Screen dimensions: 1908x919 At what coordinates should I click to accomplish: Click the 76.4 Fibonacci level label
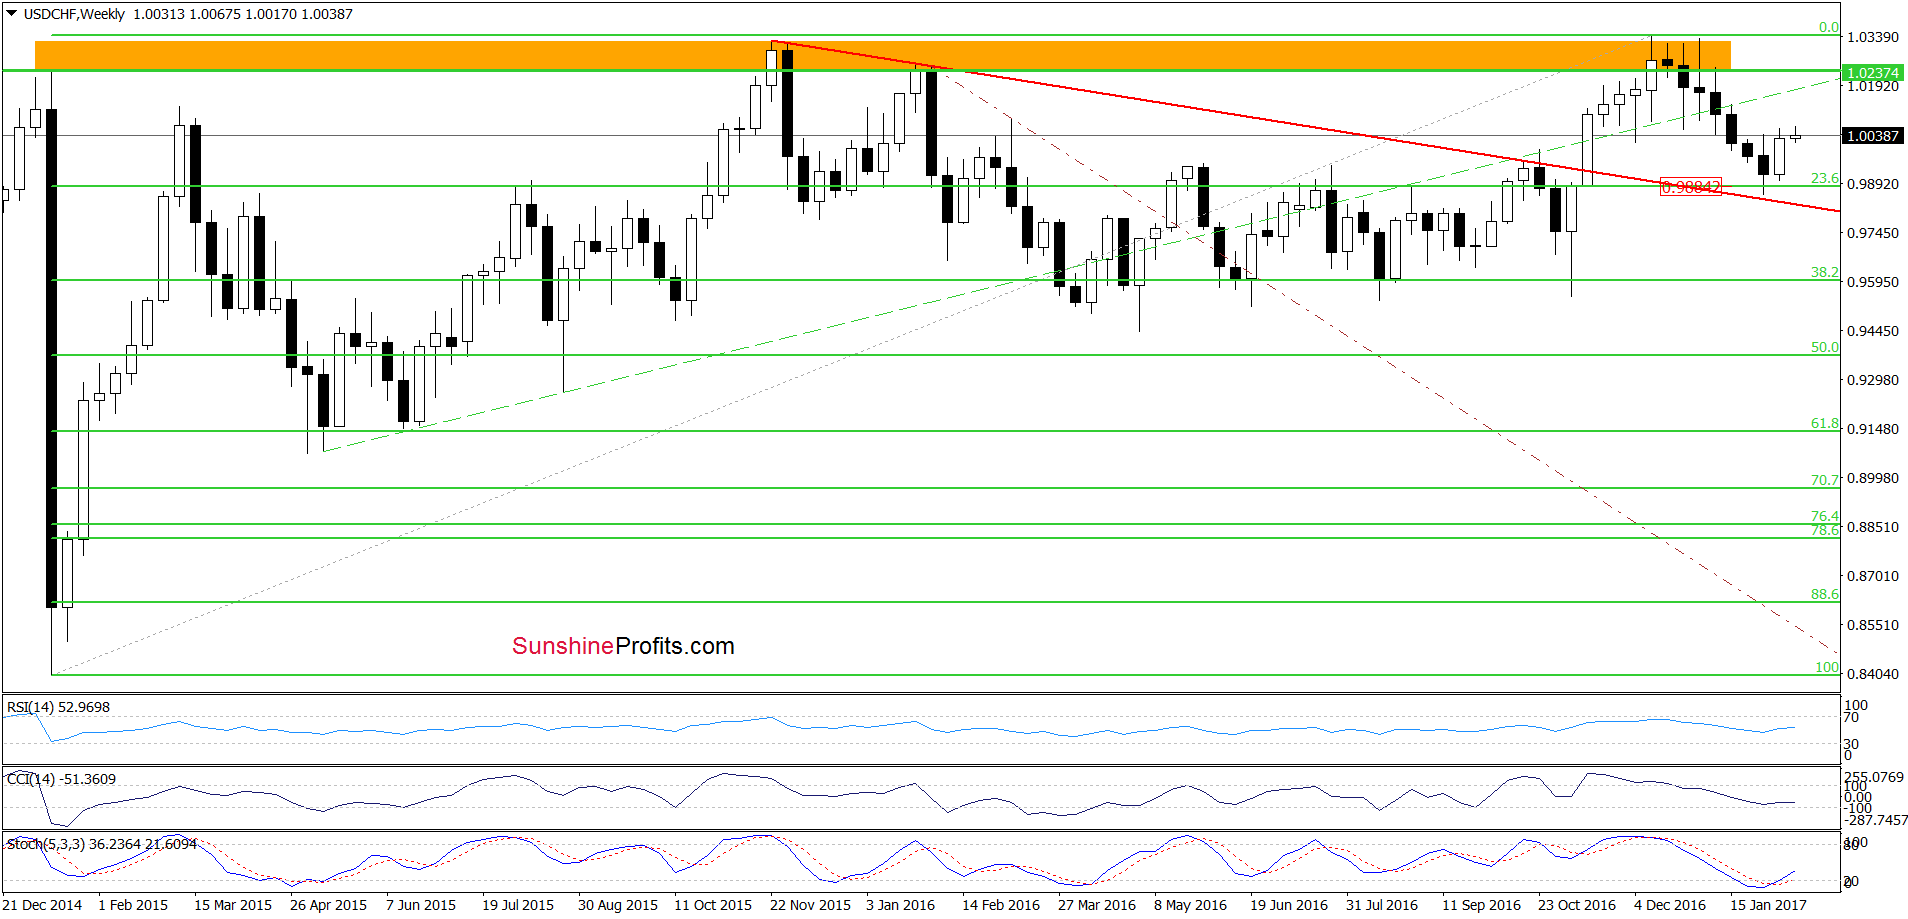tap(1825, 517)
